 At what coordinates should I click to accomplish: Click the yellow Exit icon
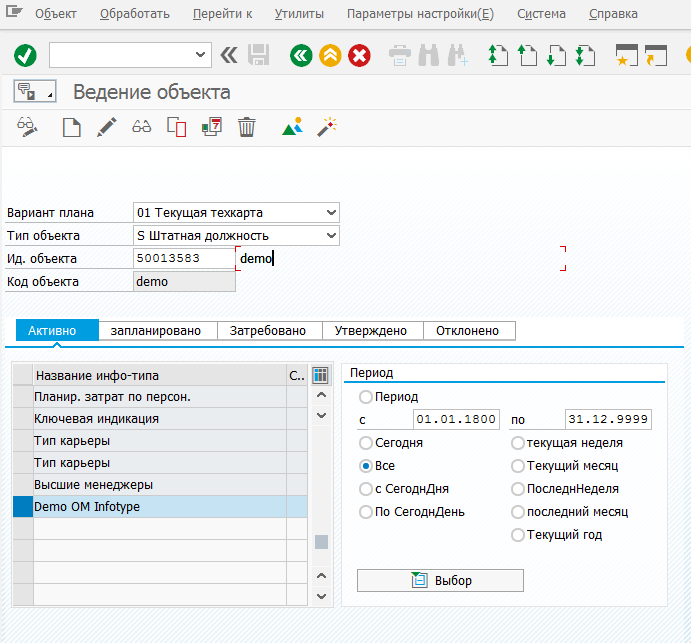[x=330, y=56]
